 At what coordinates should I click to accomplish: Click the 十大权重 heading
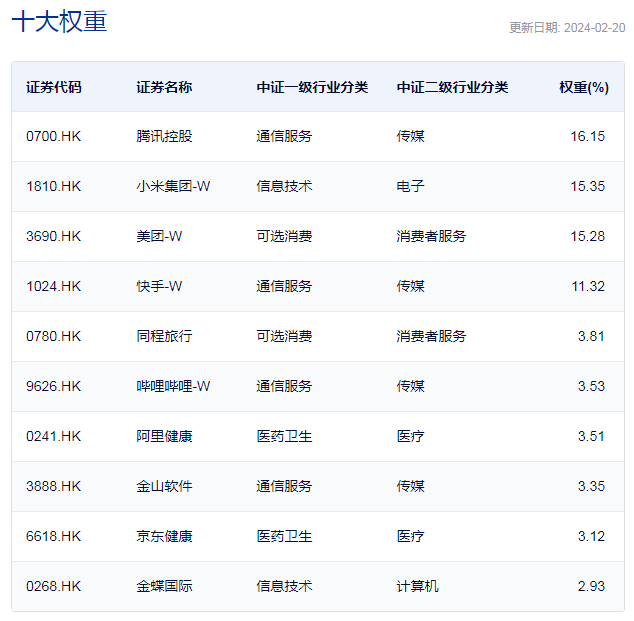pos(59,21)
